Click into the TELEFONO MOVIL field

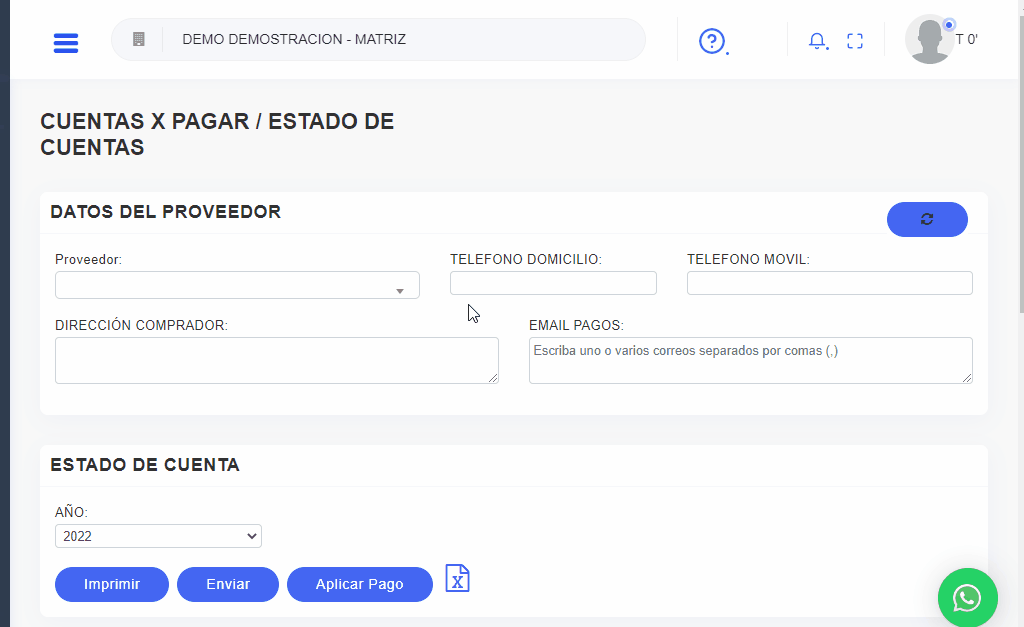(x=829, y=283)
